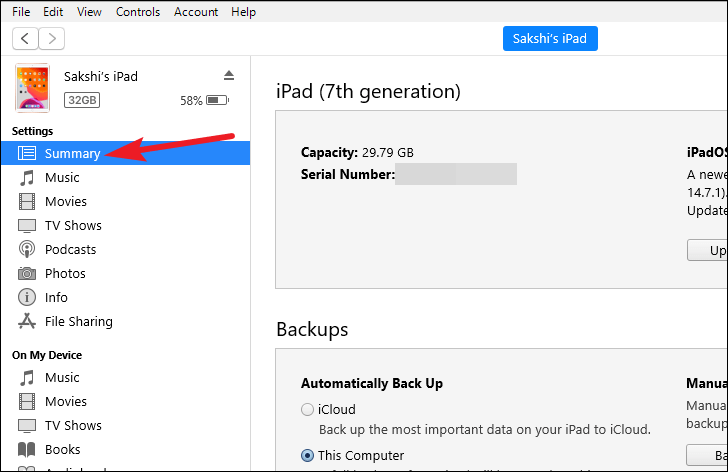Image resolution: width=728 pixels, height=472 pixels.
Task: Open Info settings
Action: 125,297
